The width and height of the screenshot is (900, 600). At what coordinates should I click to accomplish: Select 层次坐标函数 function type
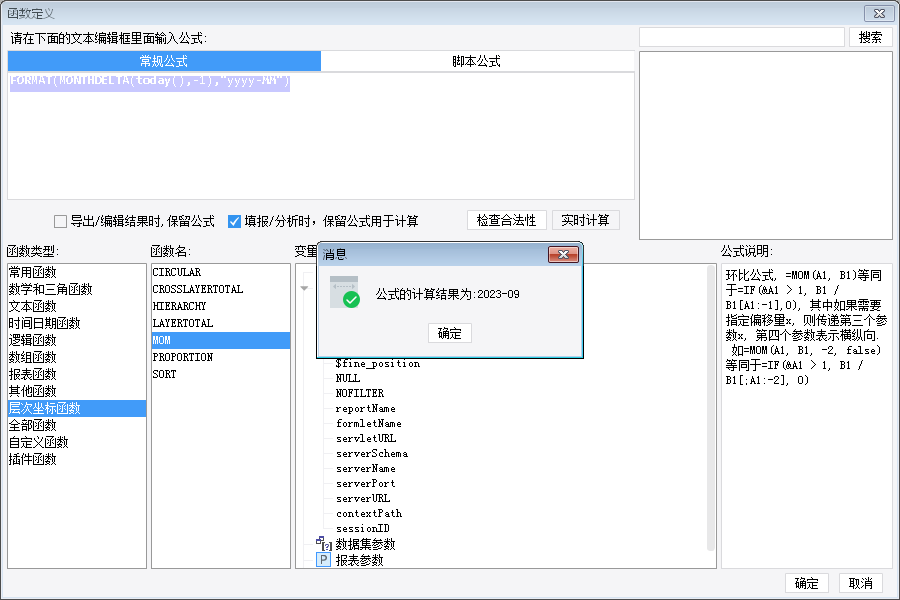pyautogui.click(x=77, y=408)
